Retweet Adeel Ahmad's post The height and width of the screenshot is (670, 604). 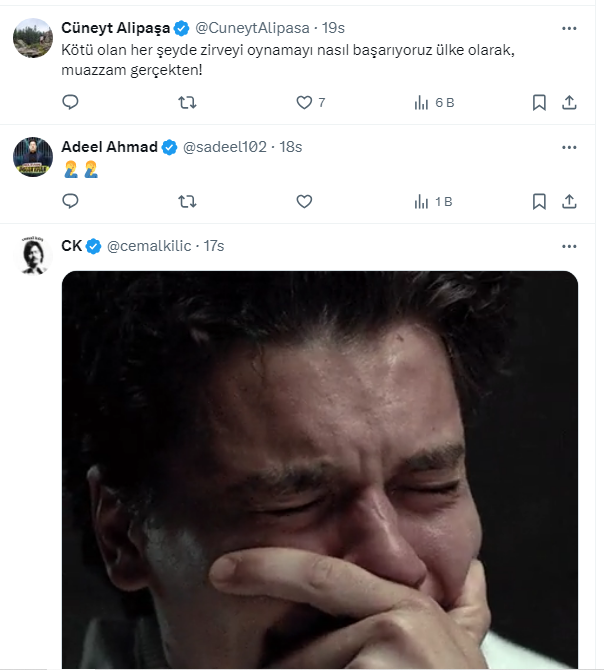coord(187,201)
